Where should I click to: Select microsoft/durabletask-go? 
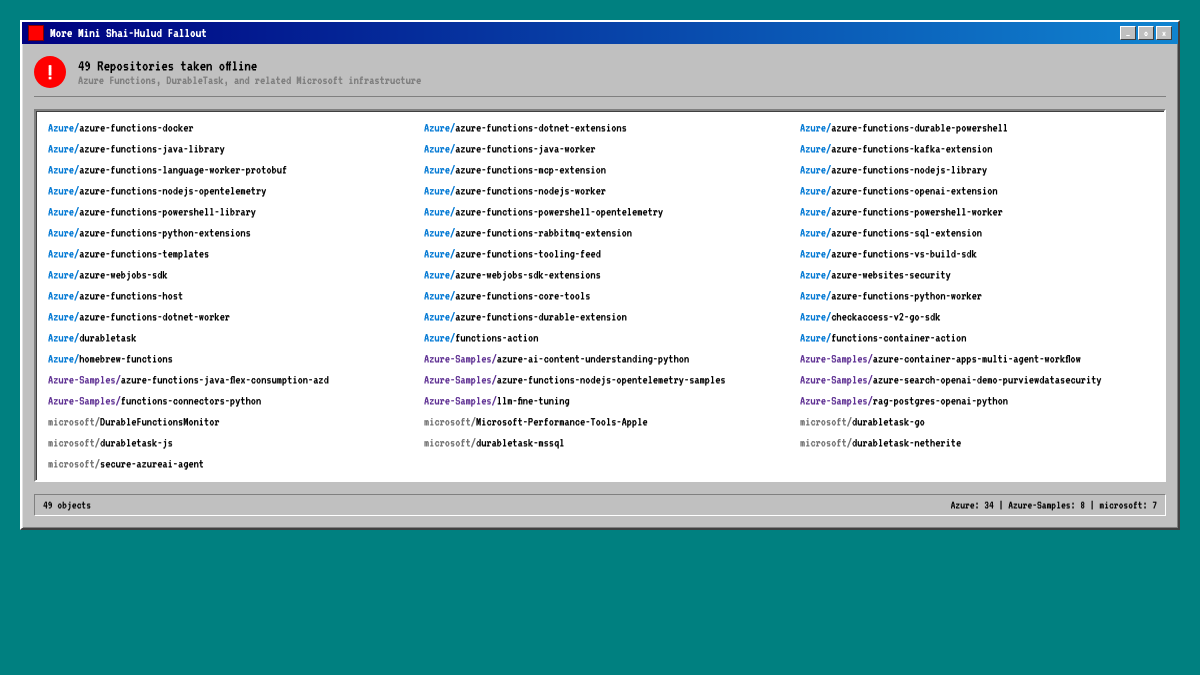(862, 422)
